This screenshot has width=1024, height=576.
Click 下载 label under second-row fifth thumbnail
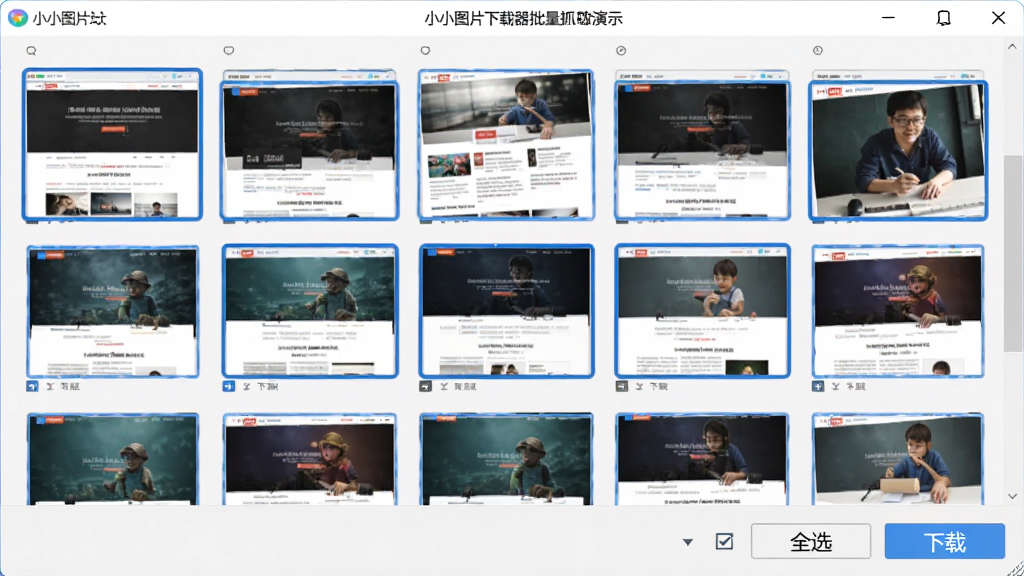(856, 387)
